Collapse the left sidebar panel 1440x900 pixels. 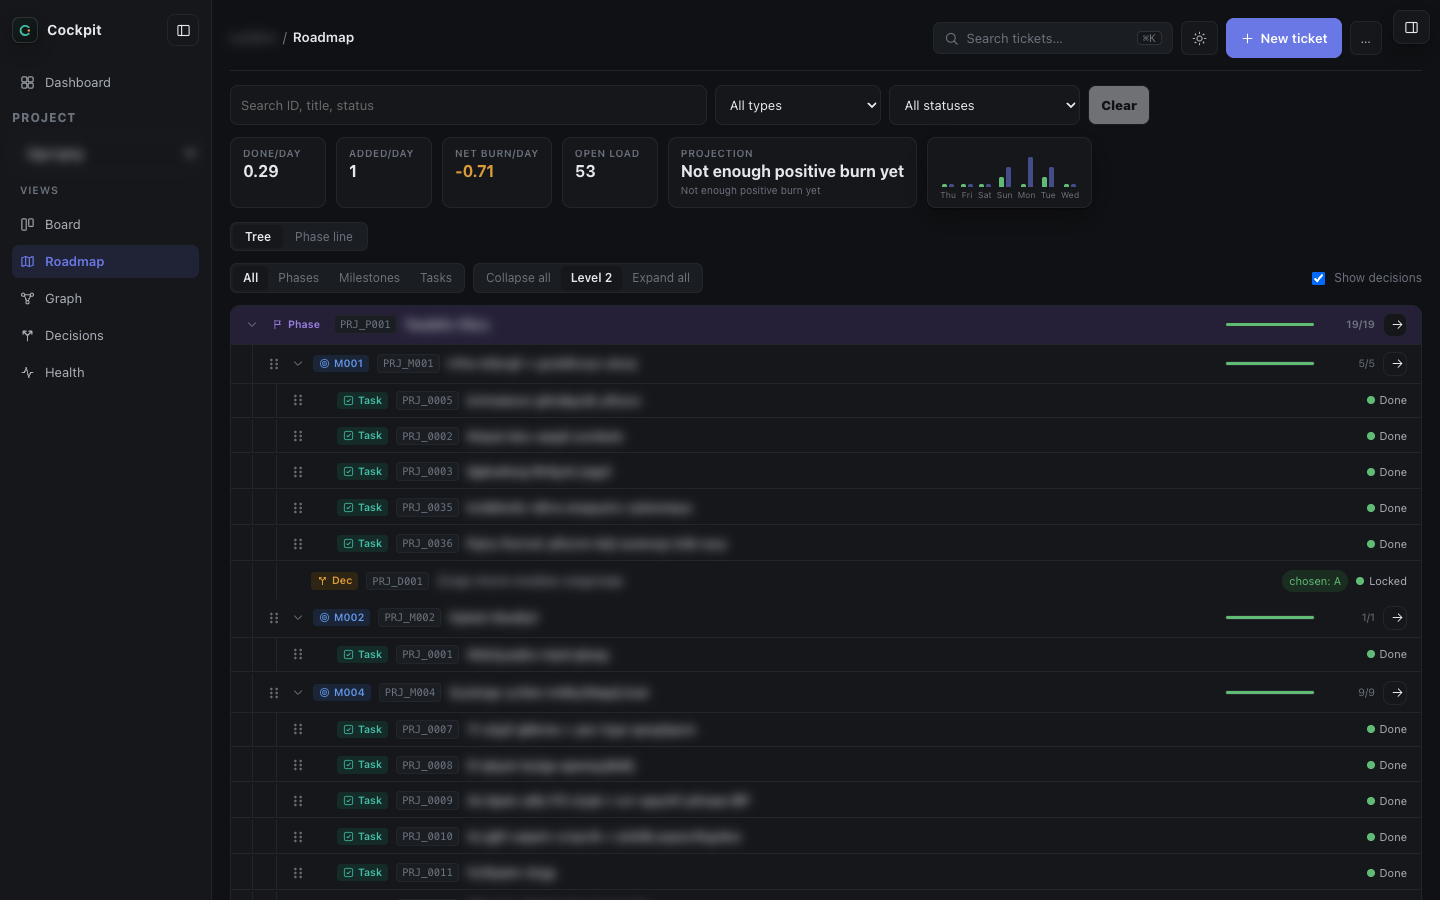[183, 30]
